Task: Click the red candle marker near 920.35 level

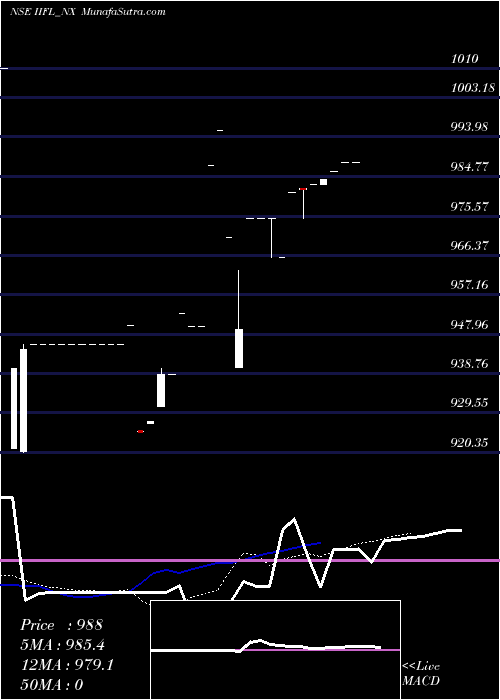Action: coord(140,431)
